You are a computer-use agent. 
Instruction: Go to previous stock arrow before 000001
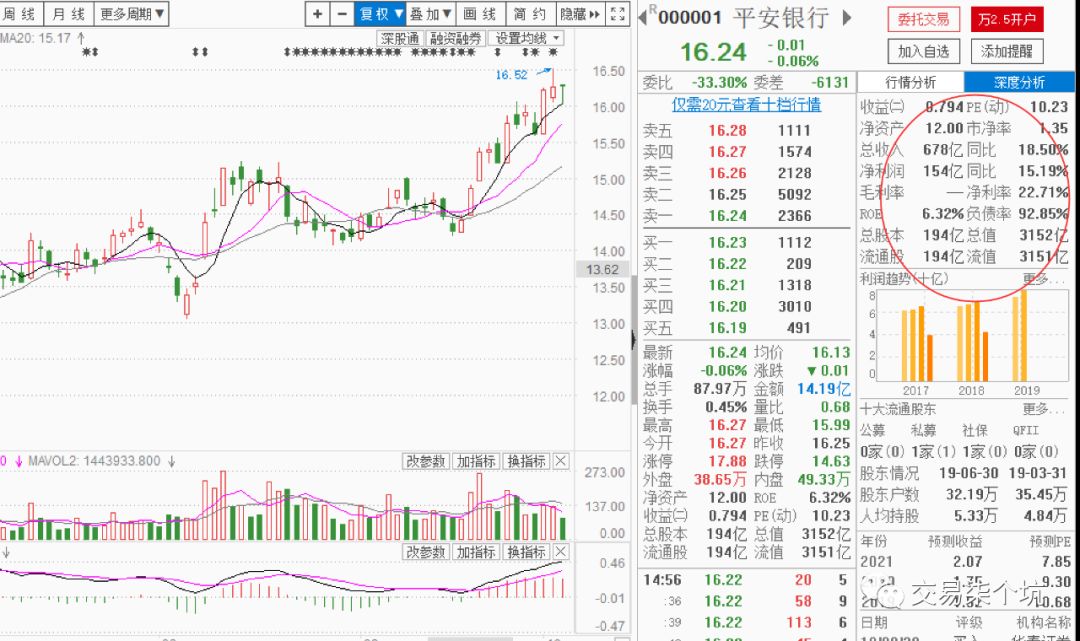(x=643, y=17)
